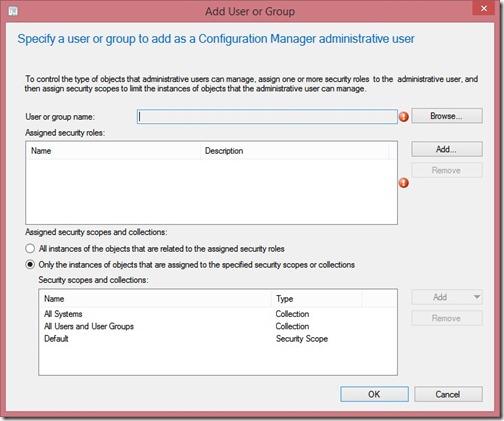
Task: Click Remove for security scopes and collections
Action: coord(447,318)
